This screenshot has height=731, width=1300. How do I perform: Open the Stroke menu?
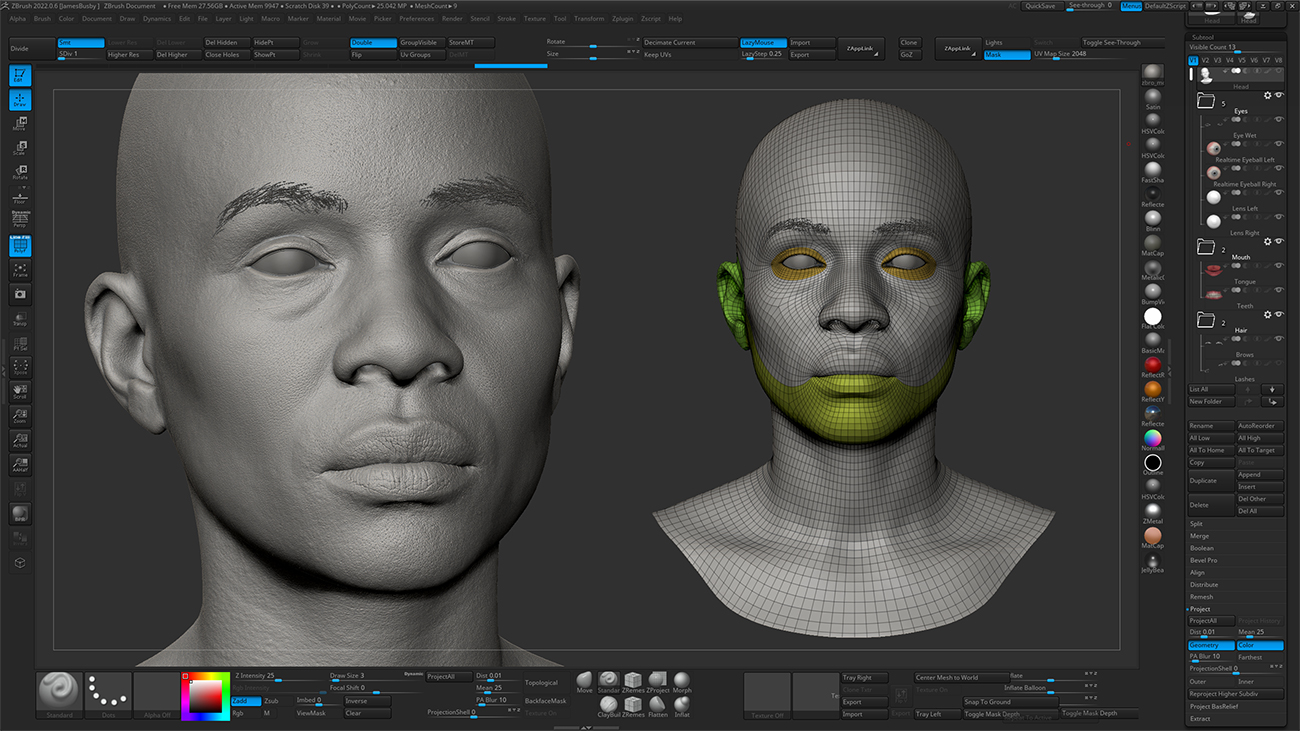[x=506, y=19]
